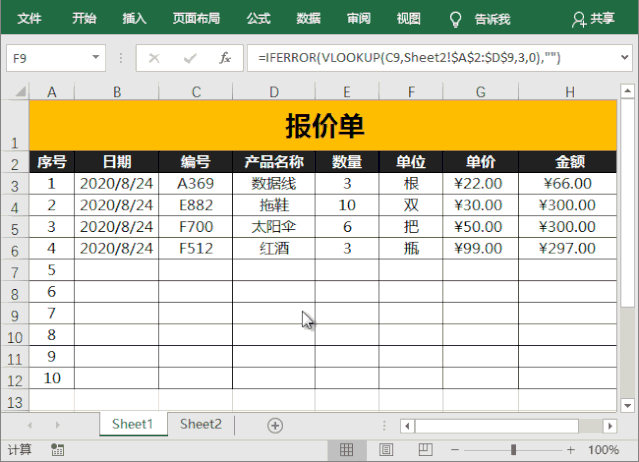Click the macro recording status bar icon

click(x=57, y=450)
